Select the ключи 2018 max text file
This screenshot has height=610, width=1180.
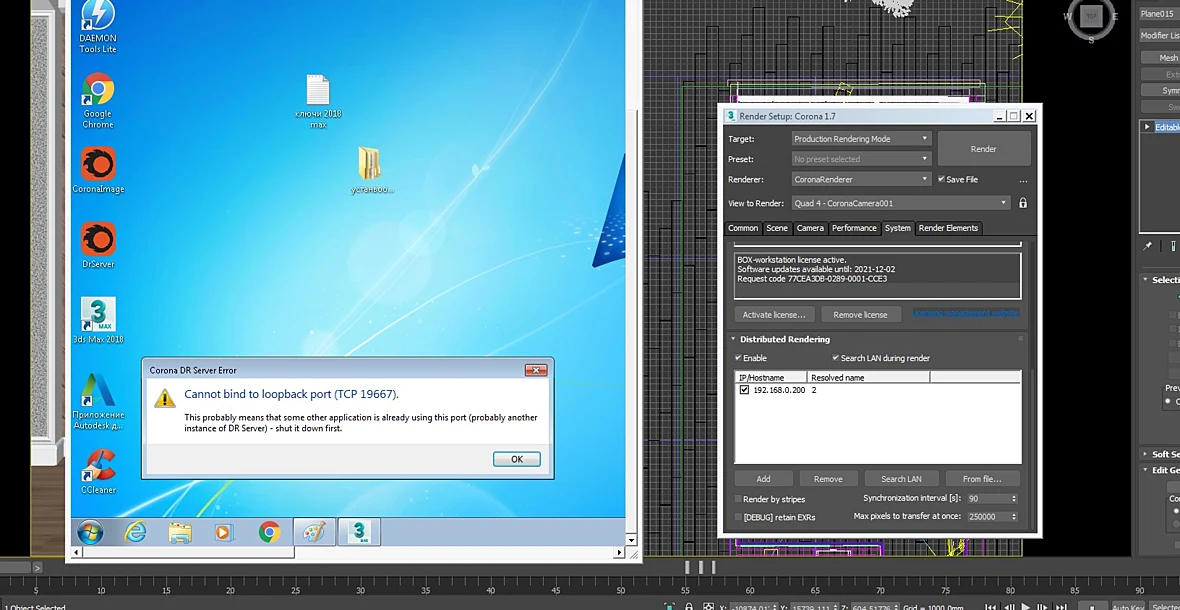pyautogui.click(x=318, y=101)
